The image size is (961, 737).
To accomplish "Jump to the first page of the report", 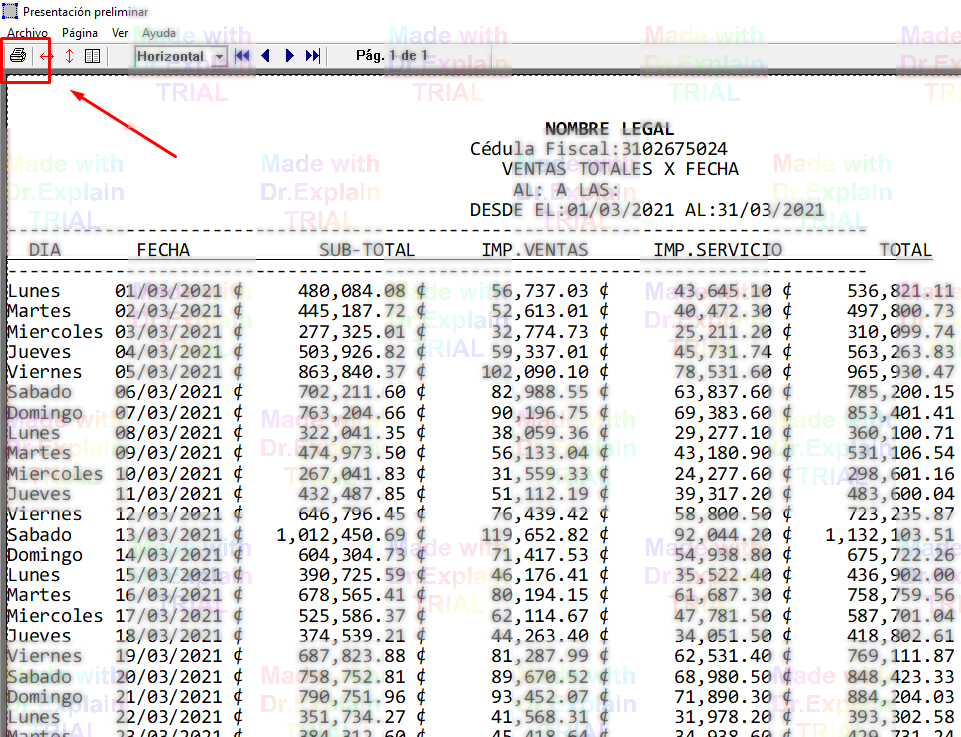I will pyautogui.click(x=242, y=56).
